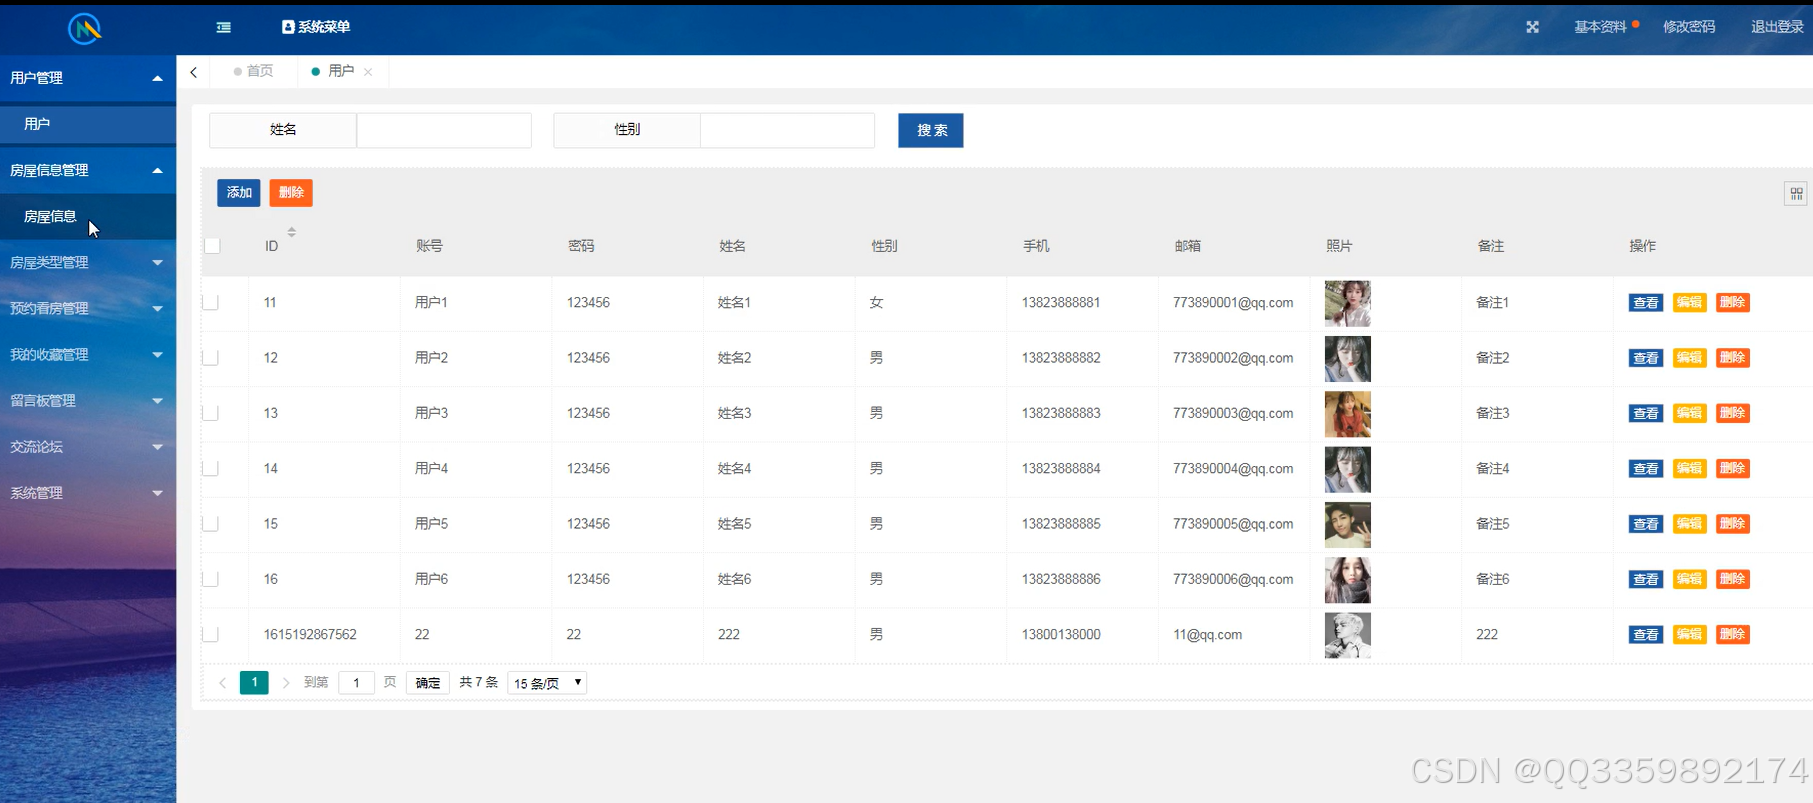The width and height of the screenshot is (1813, 803).
Task: Expand the 交流论坛 sidebar group
Action: pos(88,446)
